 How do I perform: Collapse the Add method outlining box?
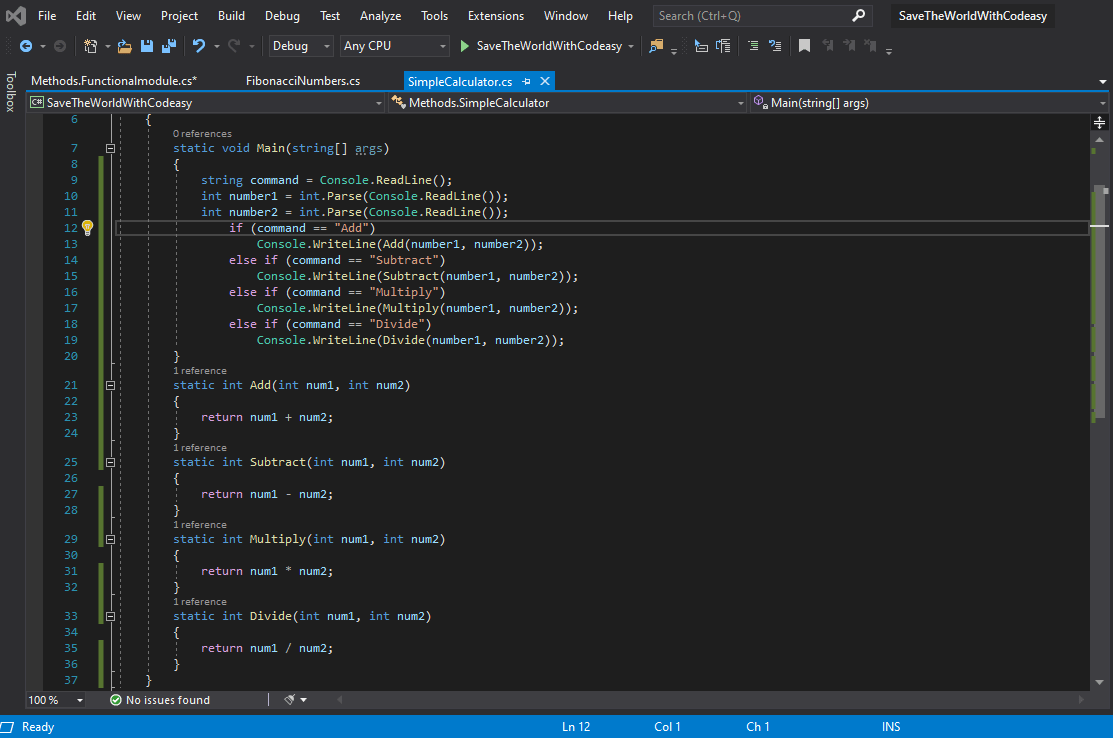(110, 385)
